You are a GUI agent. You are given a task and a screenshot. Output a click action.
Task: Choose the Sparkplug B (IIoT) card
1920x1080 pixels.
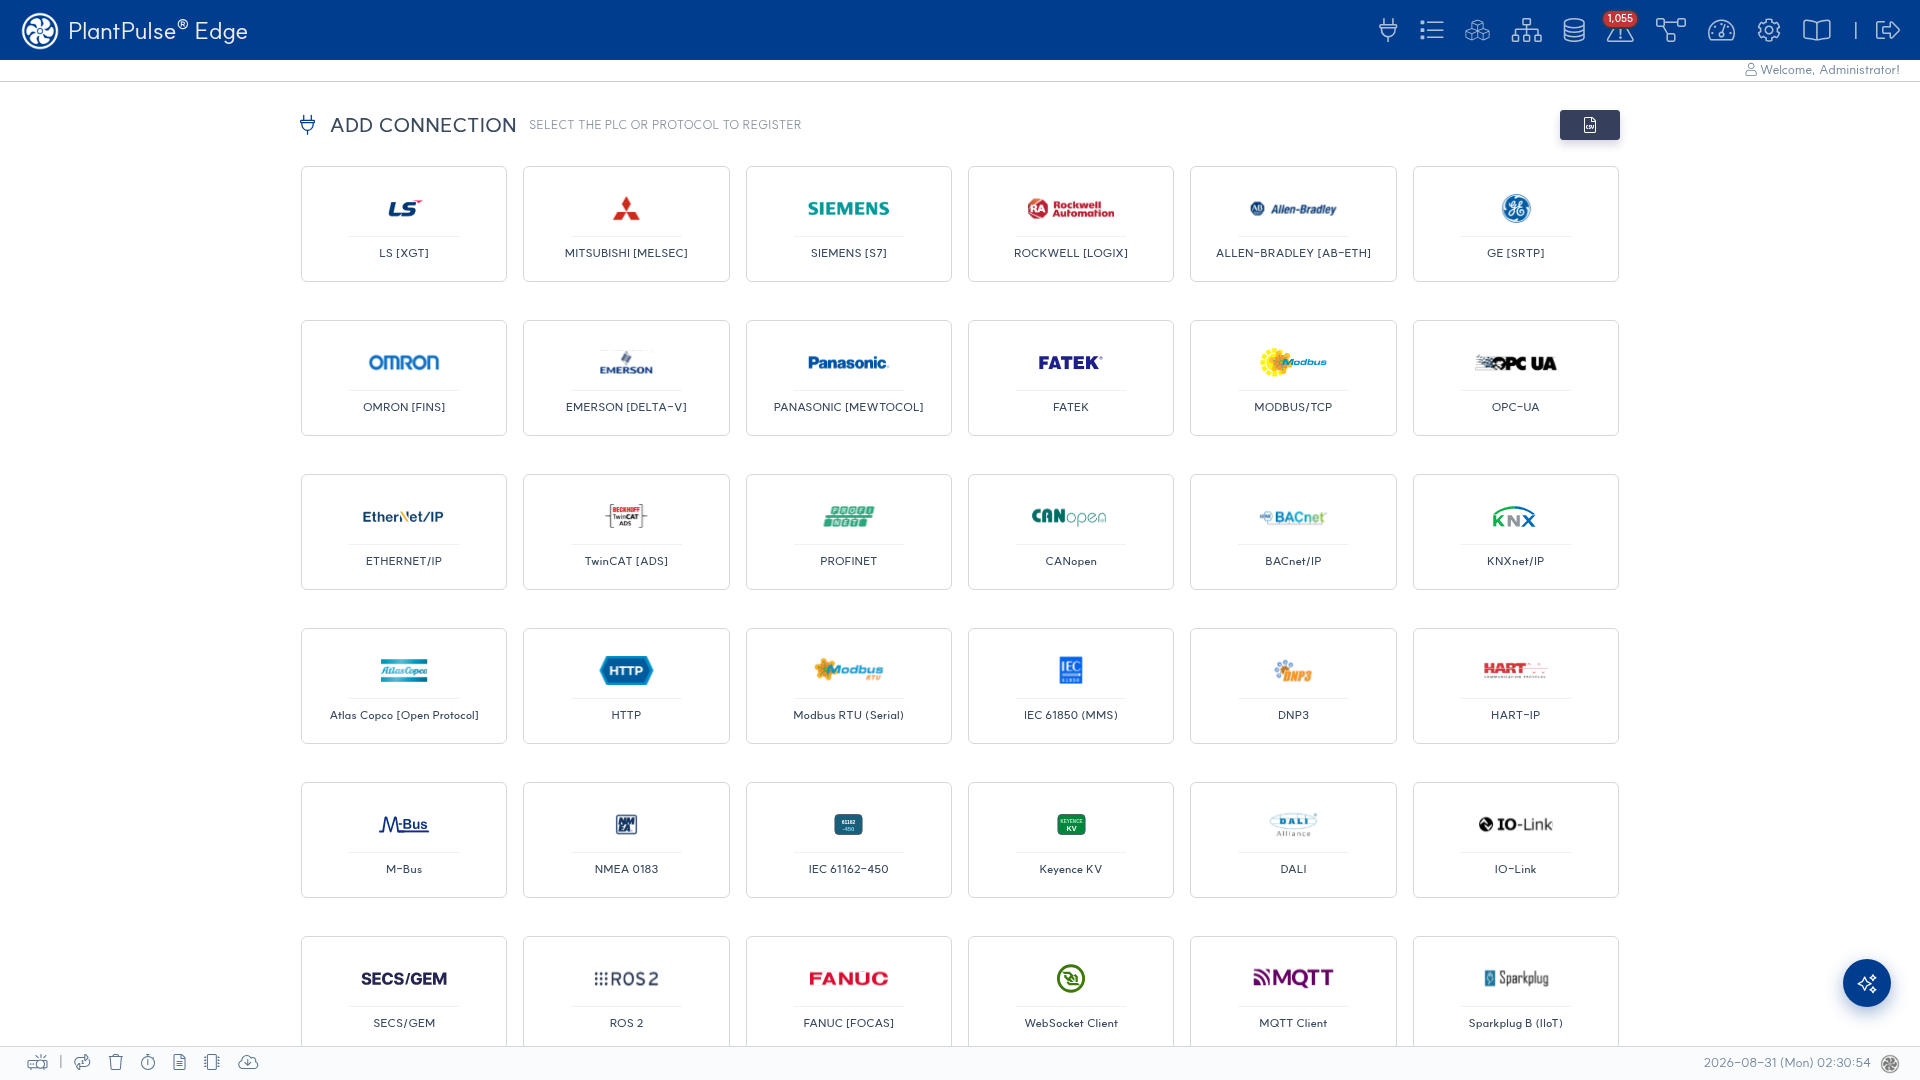click(x=1516, y=991)
